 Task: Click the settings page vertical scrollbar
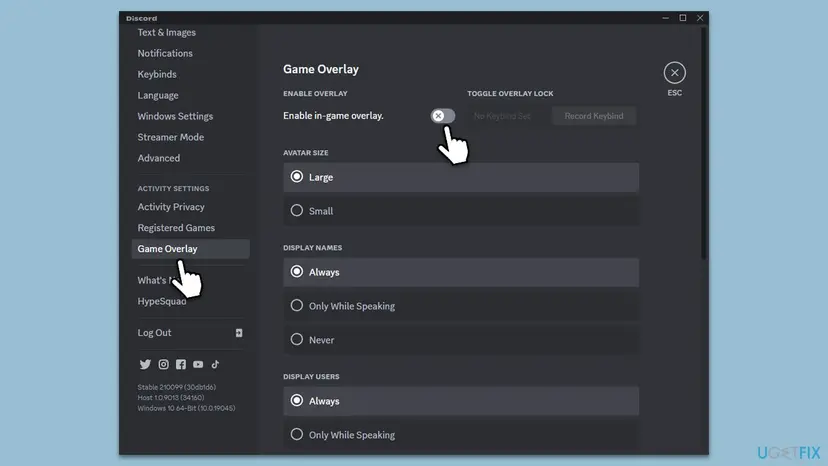point(703,143)
